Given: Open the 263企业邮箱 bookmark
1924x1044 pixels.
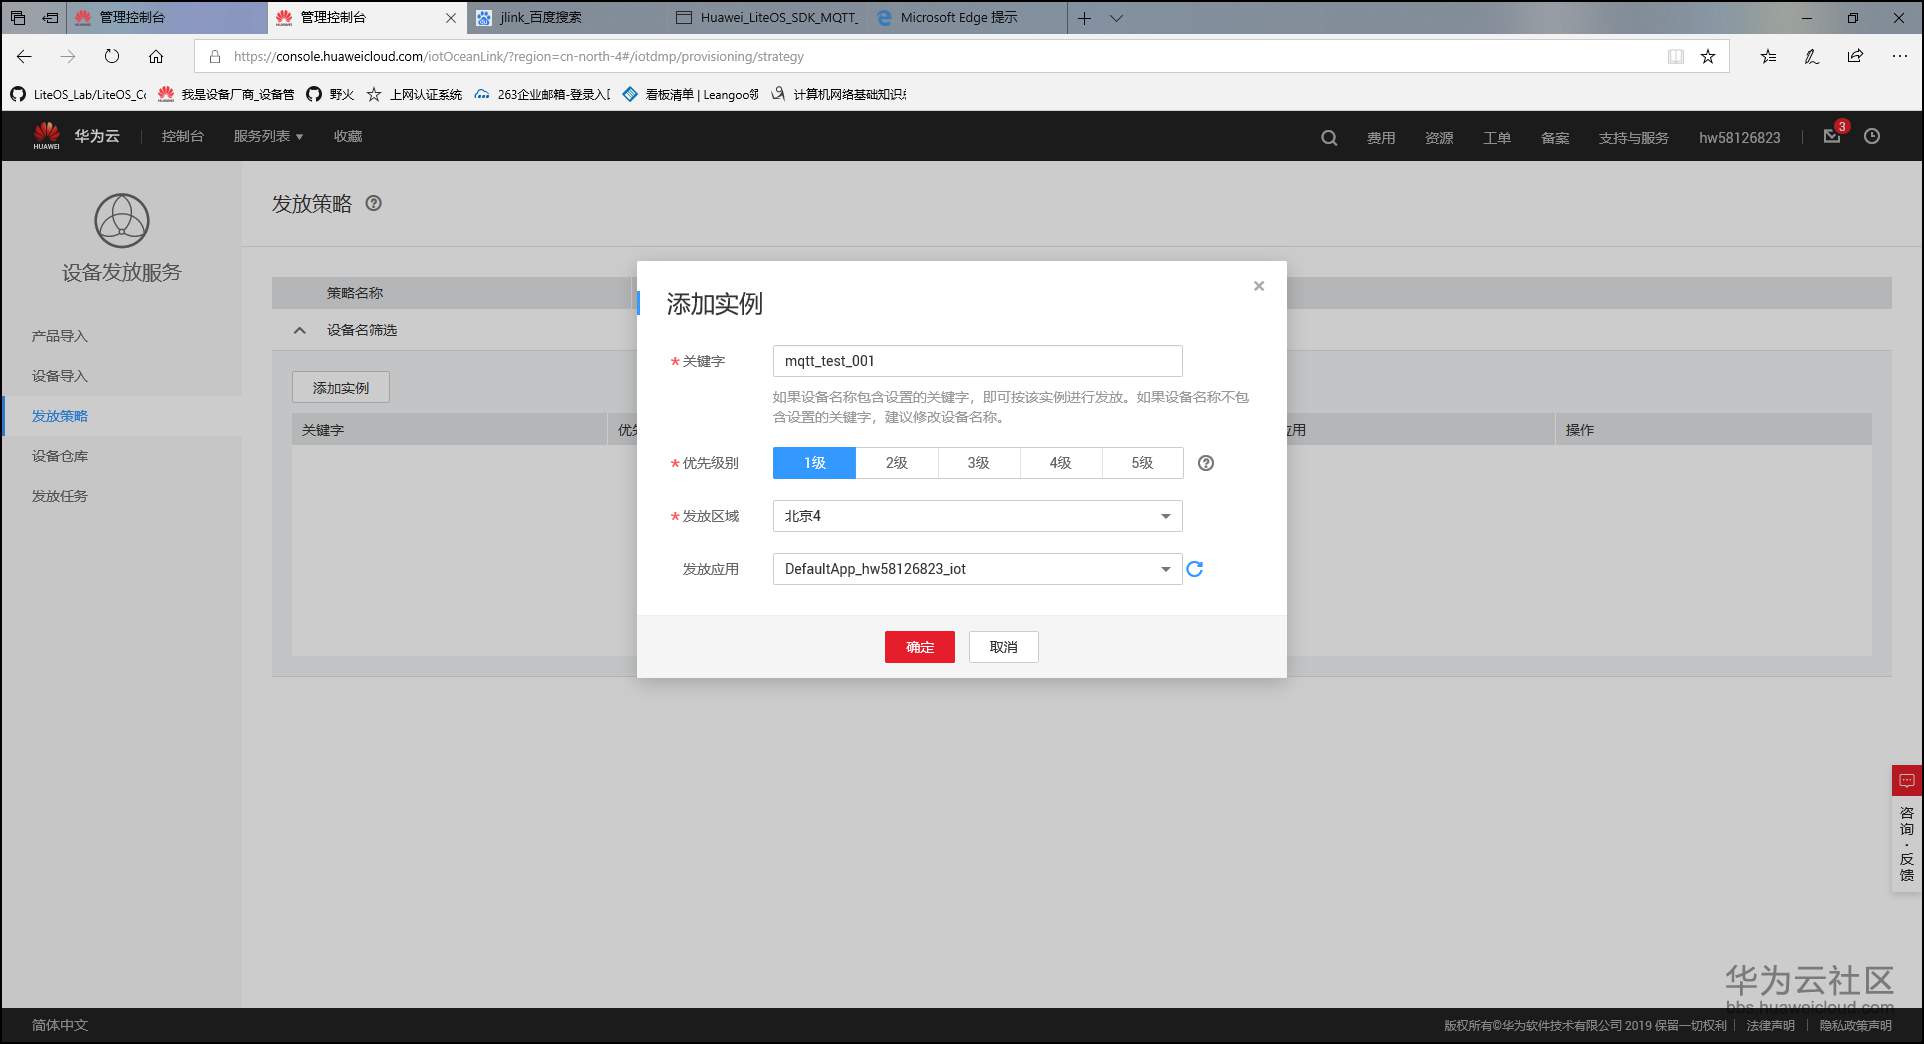Looking at the screenshot, I should click(x=543, y=94).
